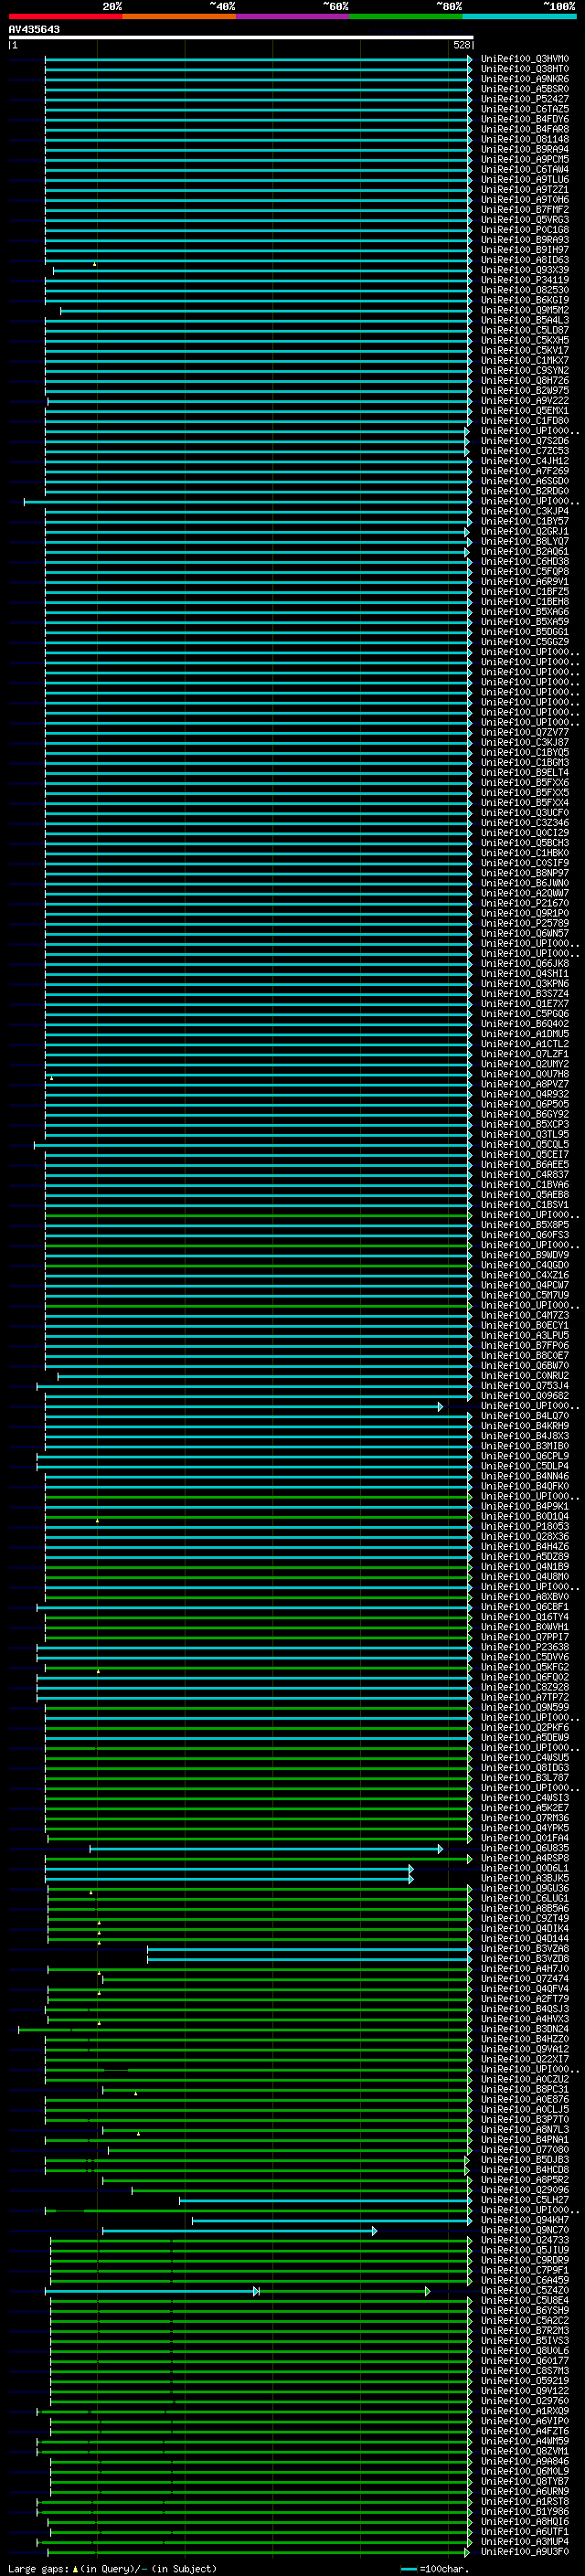
Task: Click the UniRef100_Q6U835 label
Action: (x=525, y=1848)
